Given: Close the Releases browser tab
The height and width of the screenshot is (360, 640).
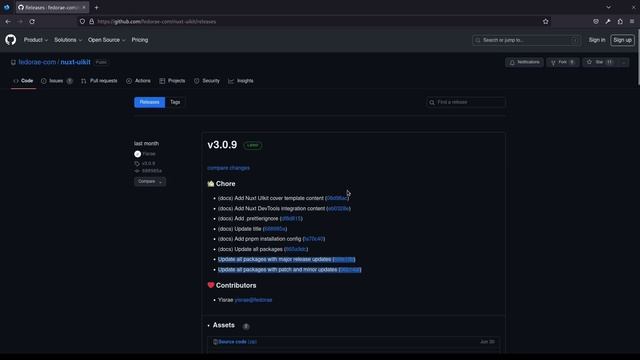Looking at the screenshot, I should click(84, 7).
